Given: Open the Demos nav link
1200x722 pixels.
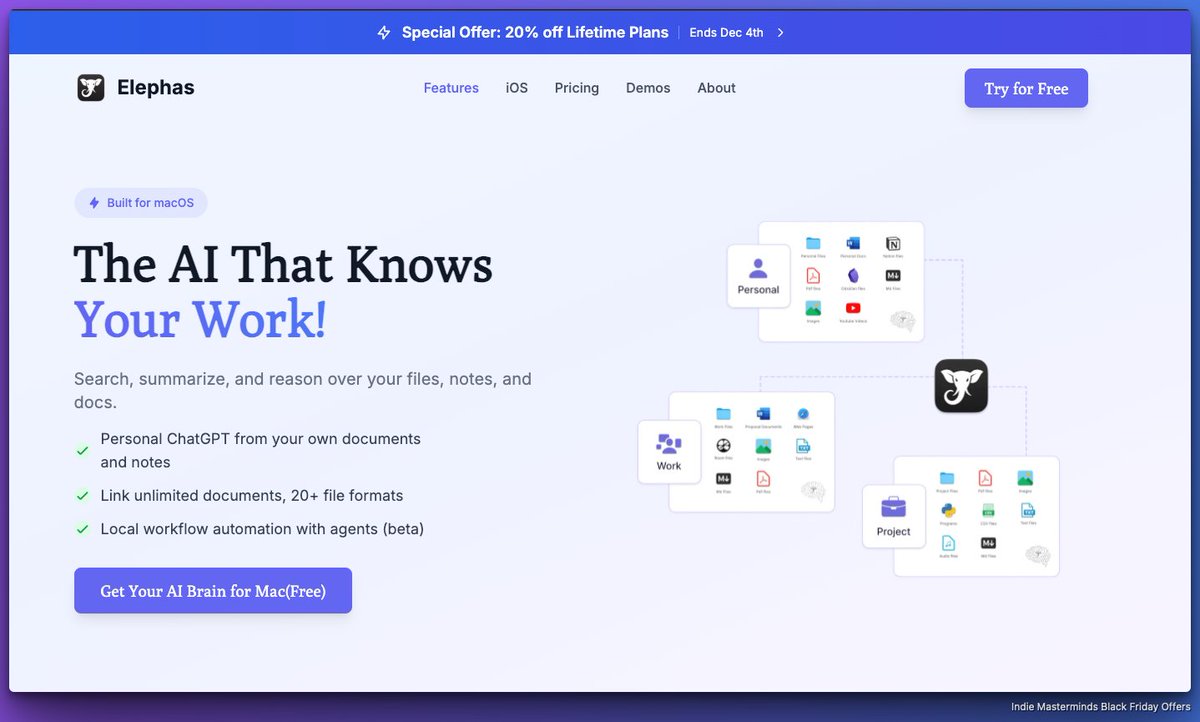Looking at the screenshot, I should pyautogui.click(x=648, y=88).
